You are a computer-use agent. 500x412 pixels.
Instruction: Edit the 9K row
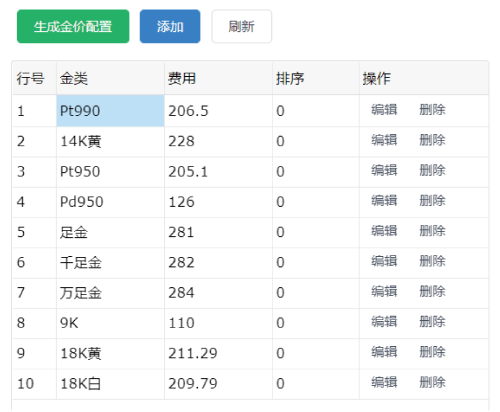[384, 322]
